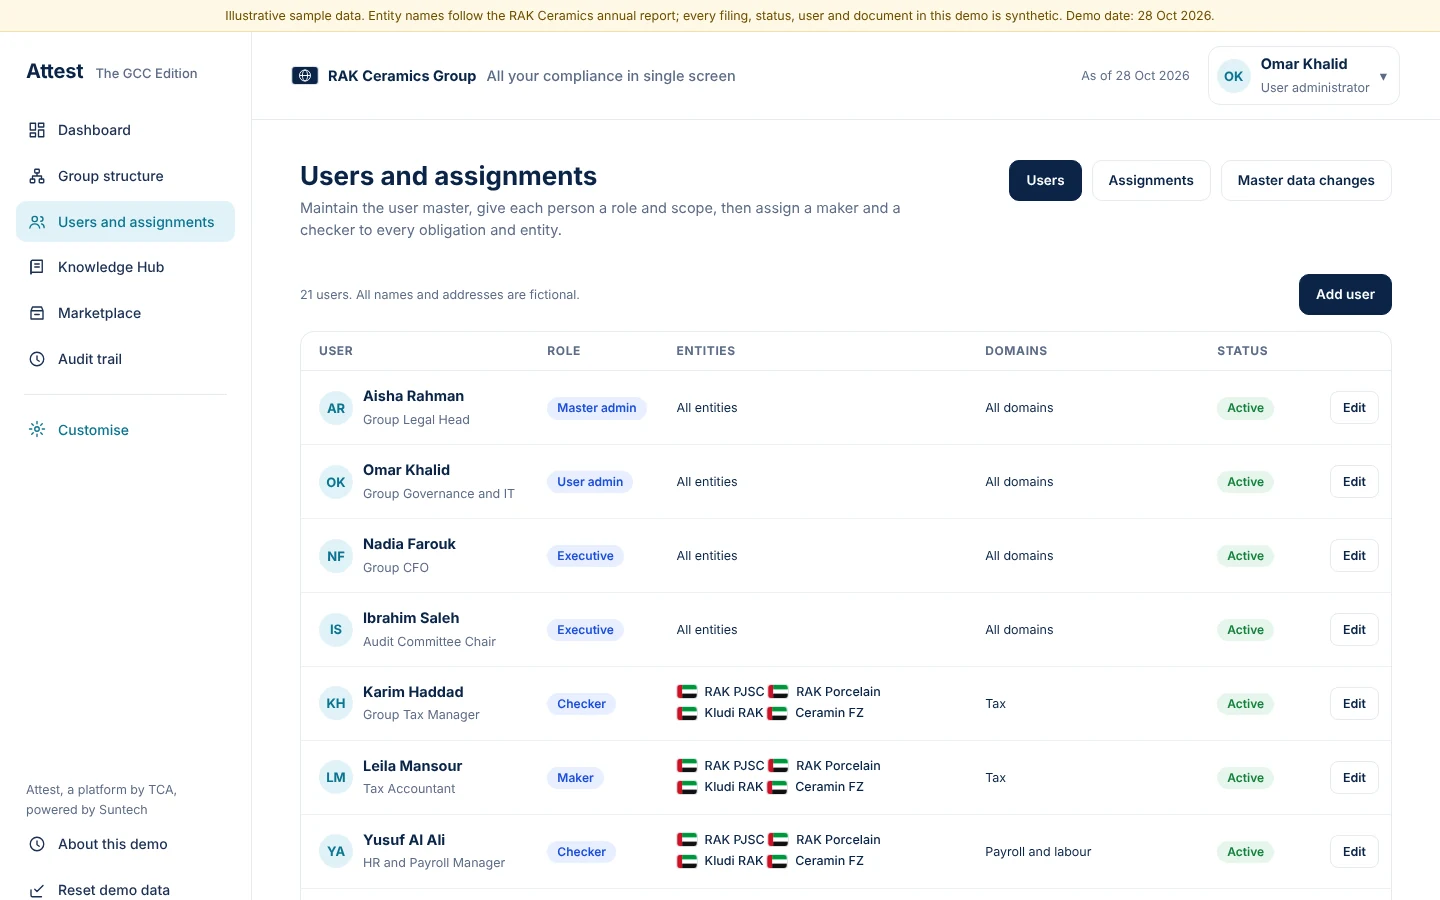Screen dimensions: 1440x900
Task: Click Nadia Farouk's NF avatar
Action: (336, 556)
